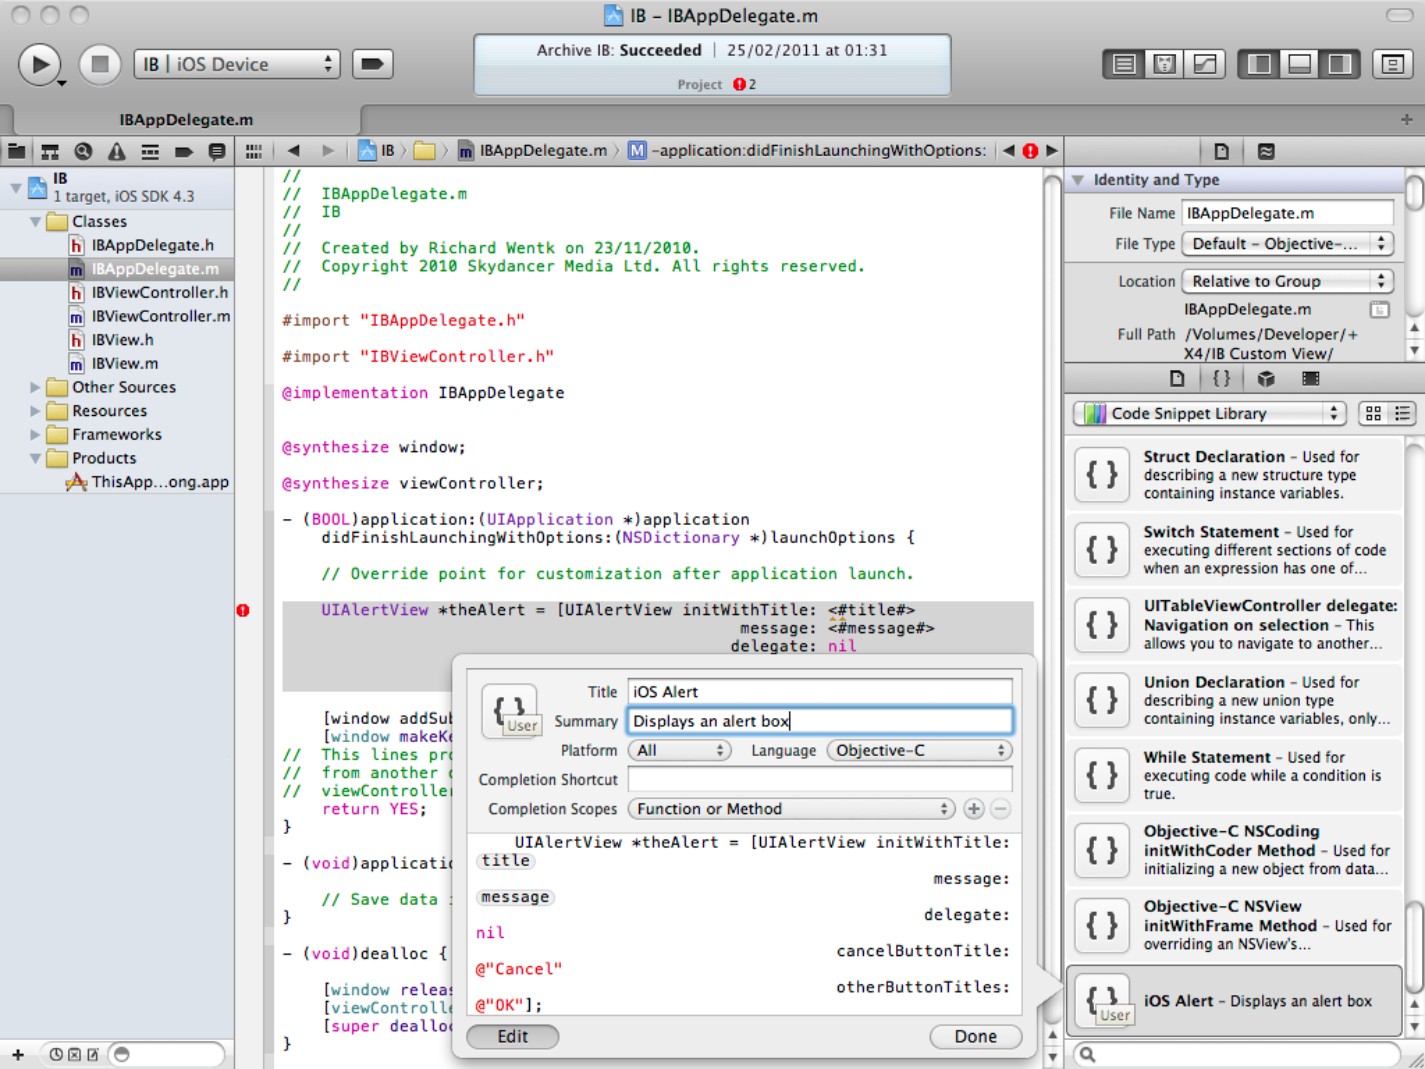Open the Organizer window icon
This screenshot has width=1425, height=1069.
[x=1392, y=64]
